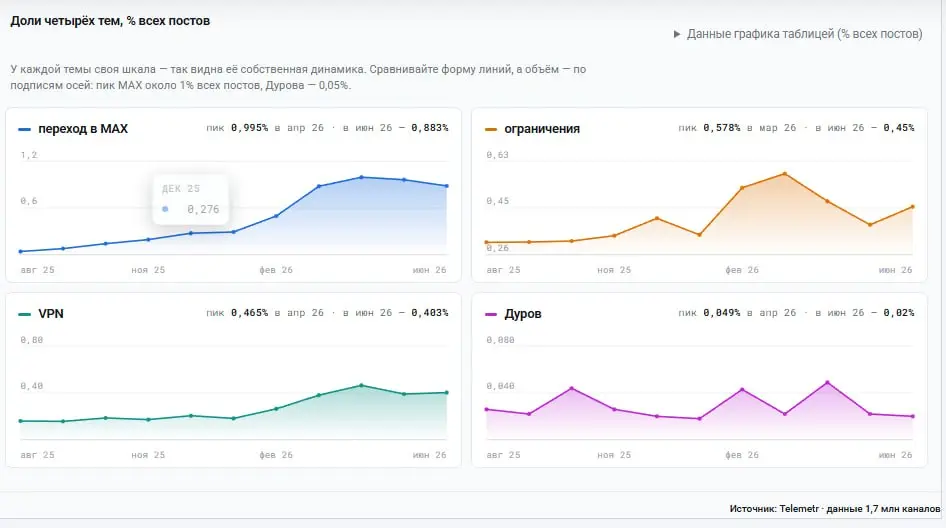The height and width of the screenshot is (528, 946).
Task: Click the peak data point on the MAX chart
Action: pos(361,177)
